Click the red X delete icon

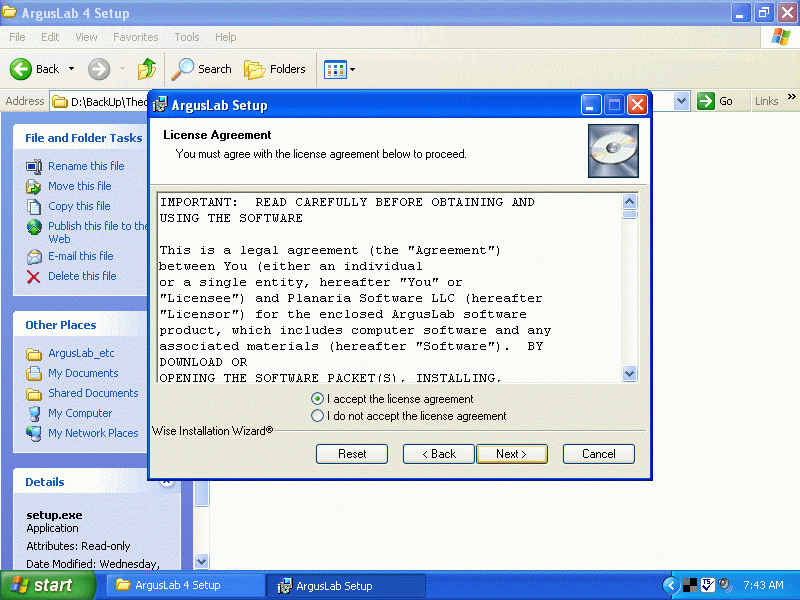coord(34,277)
